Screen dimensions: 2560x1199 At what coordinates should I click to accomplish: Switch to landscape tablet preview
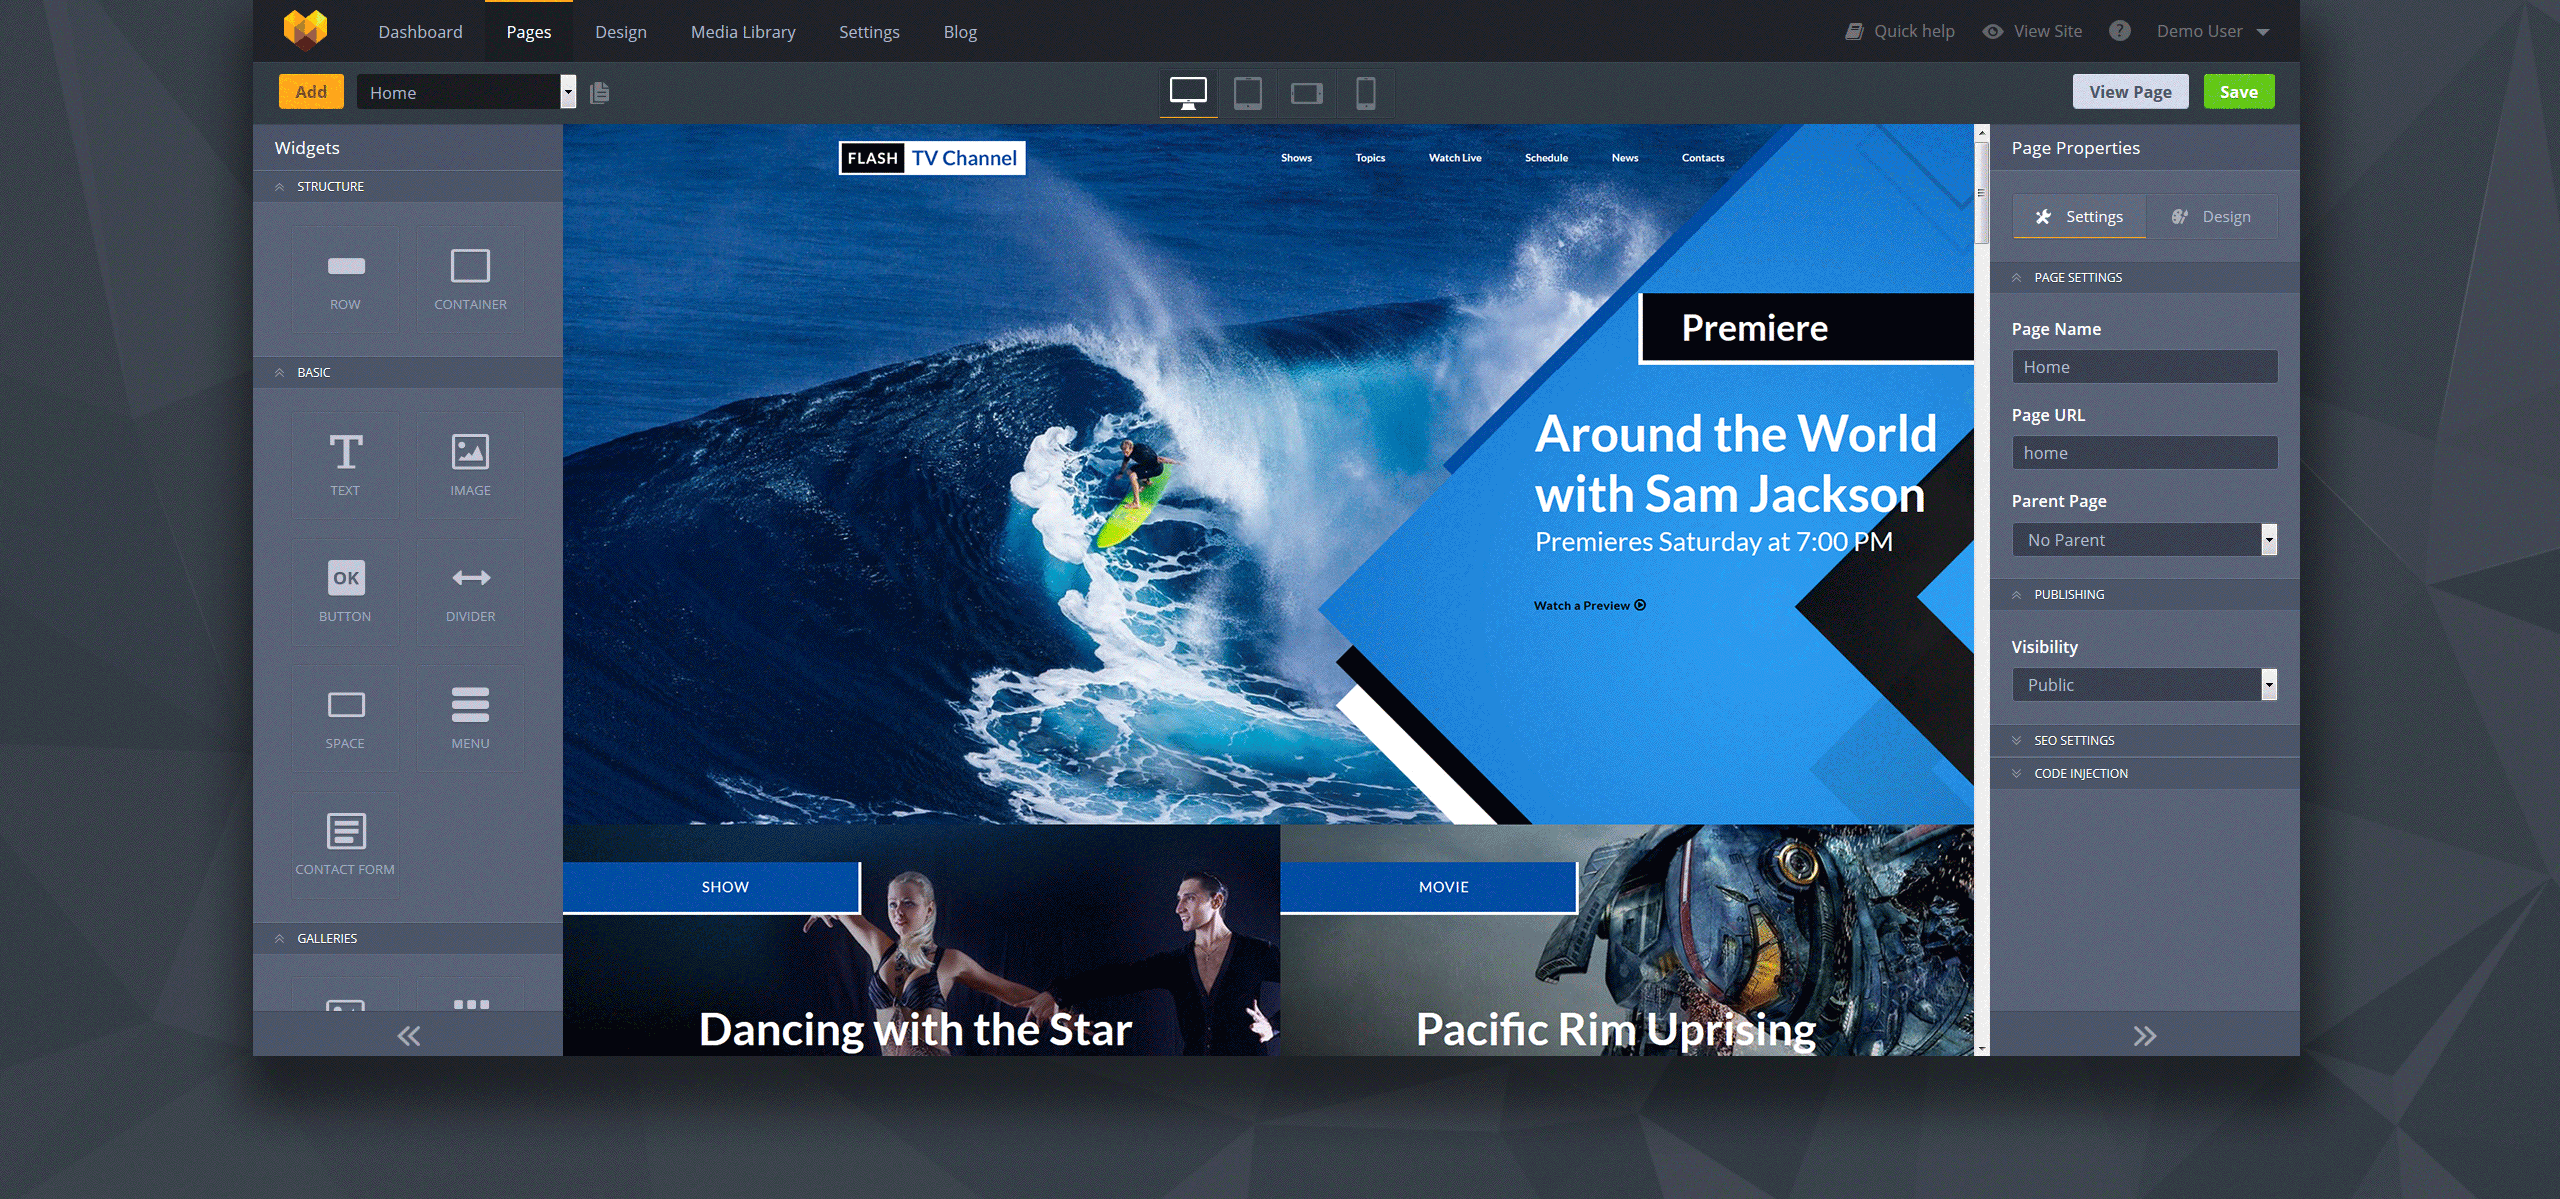[1306, 93]
